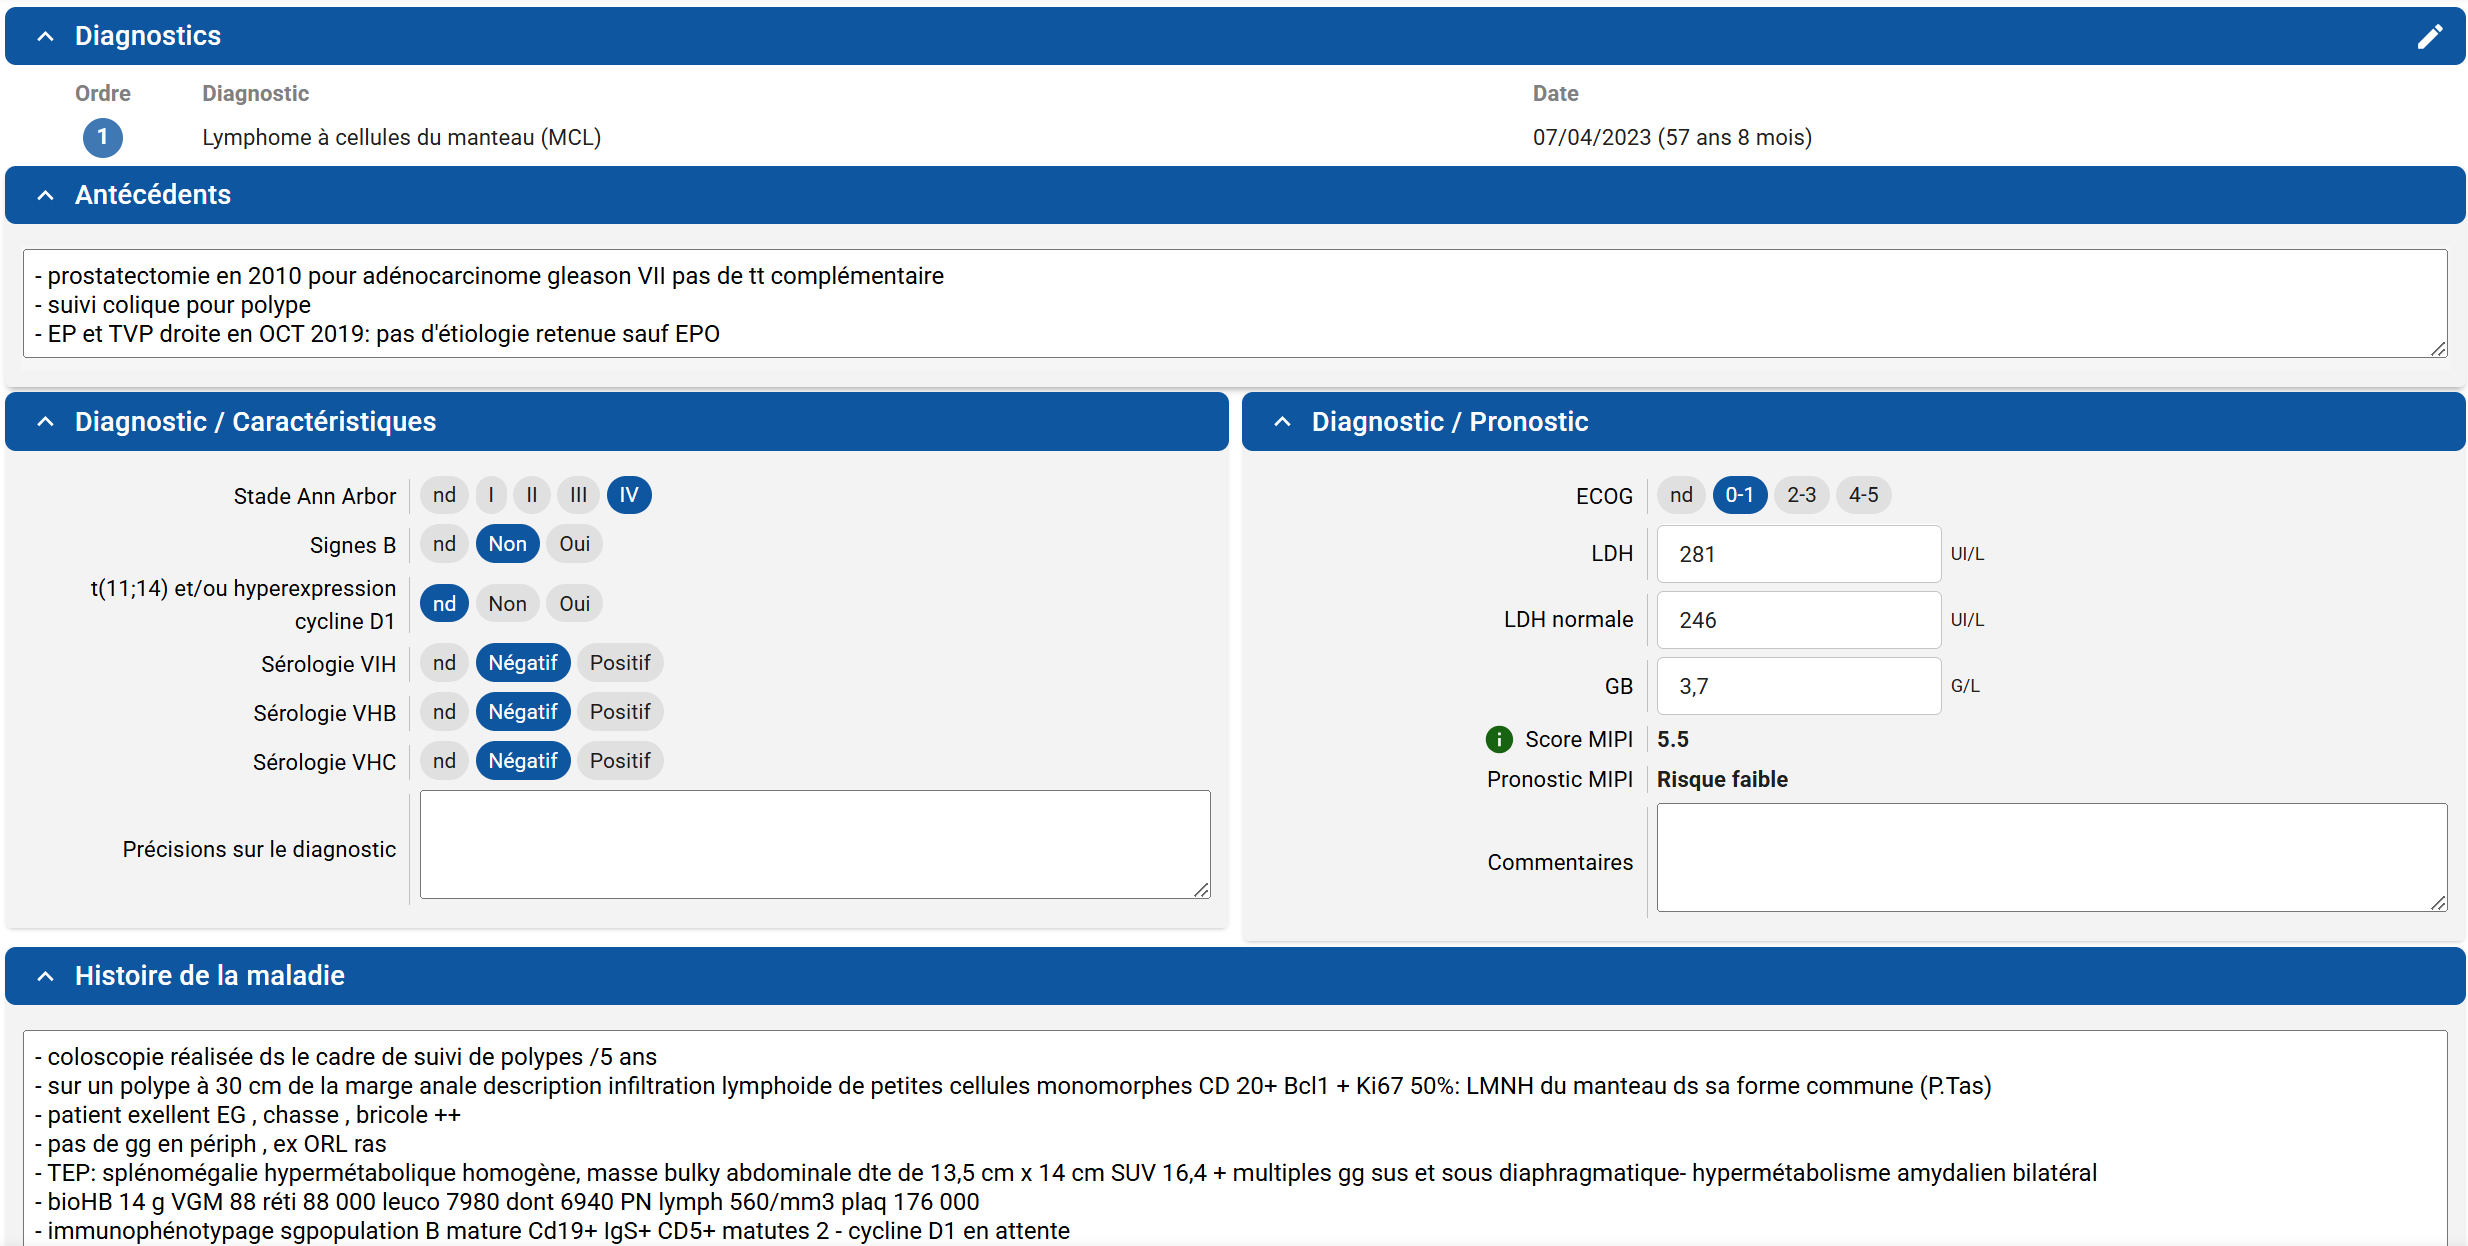This screenshot has width=2468, height=1246.
Task: Select Ann Arbor stage III
Action: coord(578,495)
